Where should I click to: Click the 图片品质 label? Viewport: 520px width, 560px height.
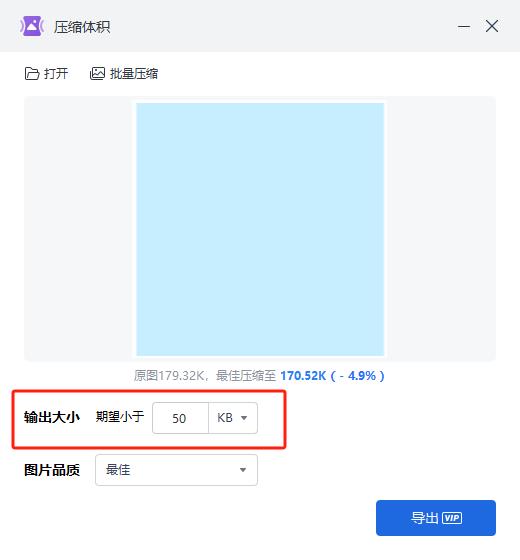click(52, 470)
